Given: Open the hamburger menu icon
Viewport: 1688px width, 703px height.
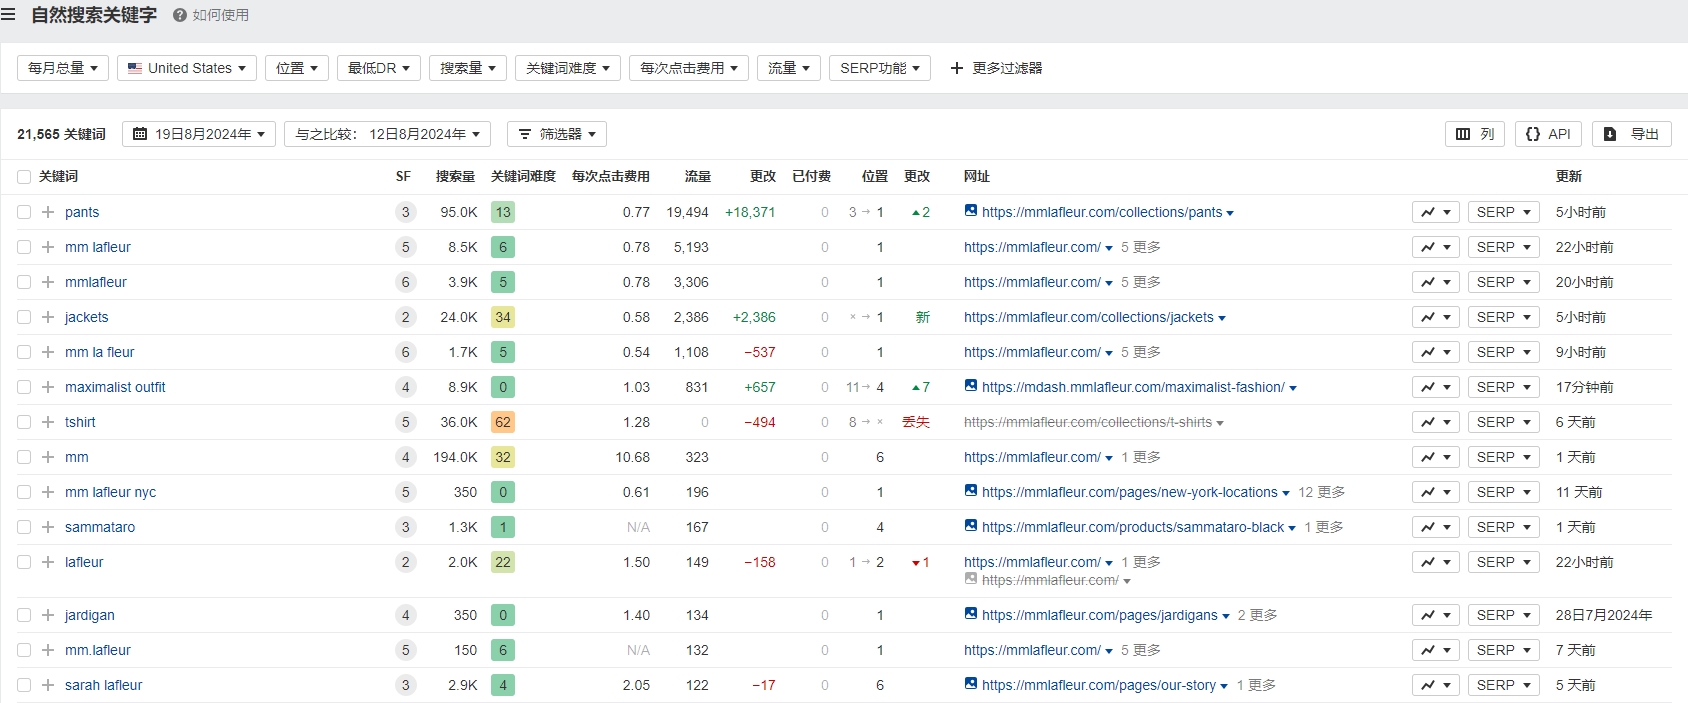Looking at the screenshot, I should [8, 15].
